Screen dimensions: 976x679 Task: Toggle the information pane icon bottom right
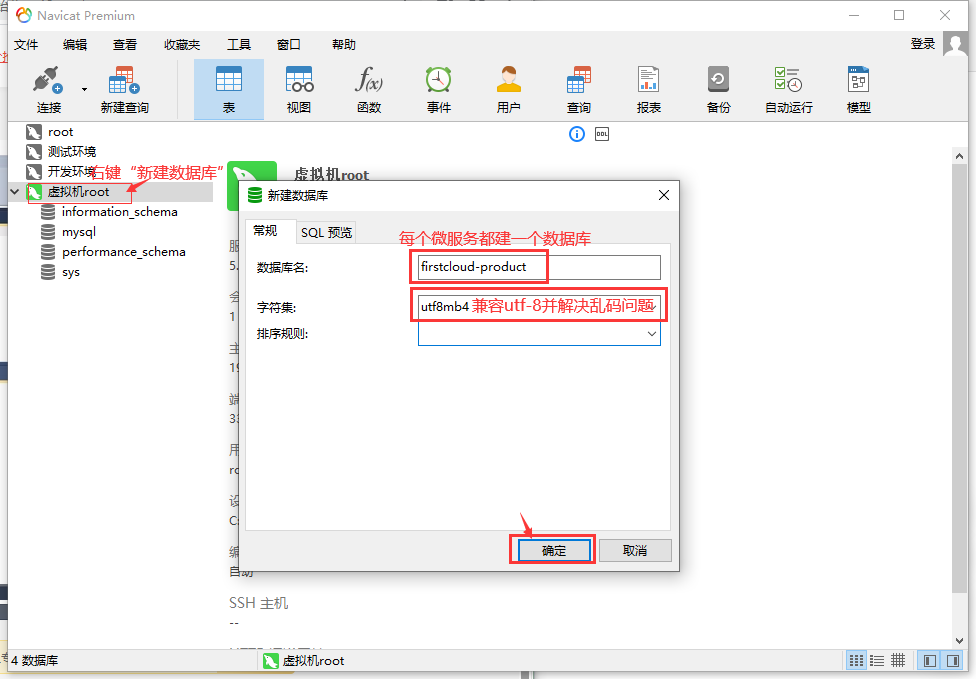pyautogui.click(x=951, y=660)
